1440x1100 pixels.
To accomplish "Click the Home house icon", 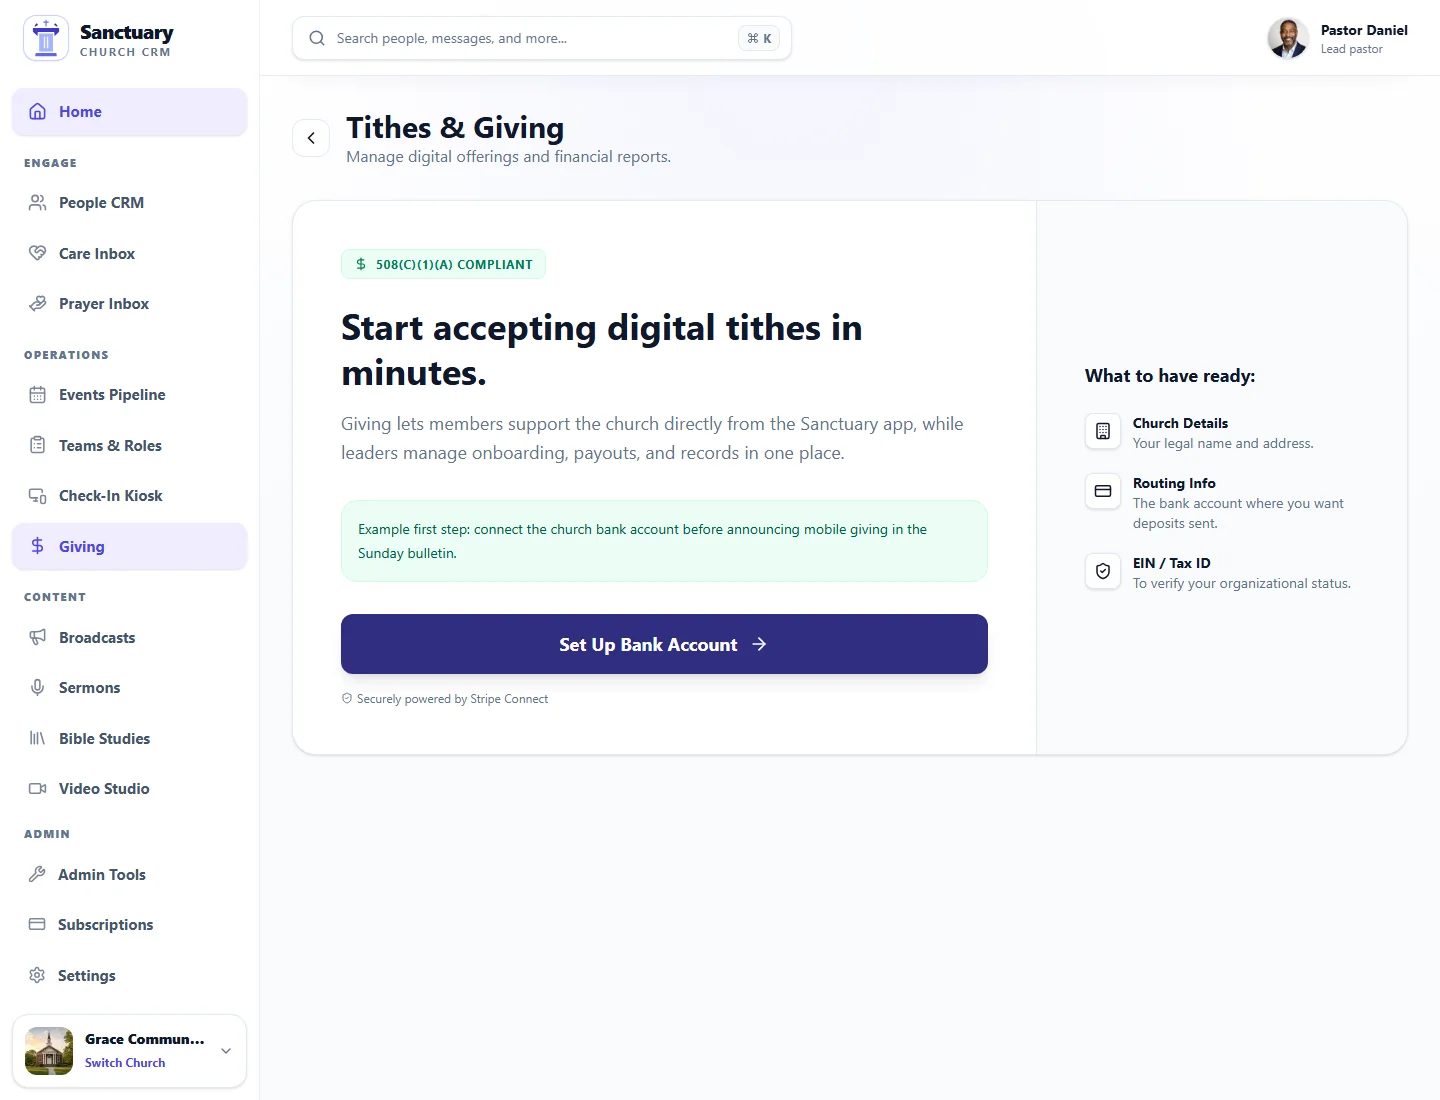I will pos(37,112).
